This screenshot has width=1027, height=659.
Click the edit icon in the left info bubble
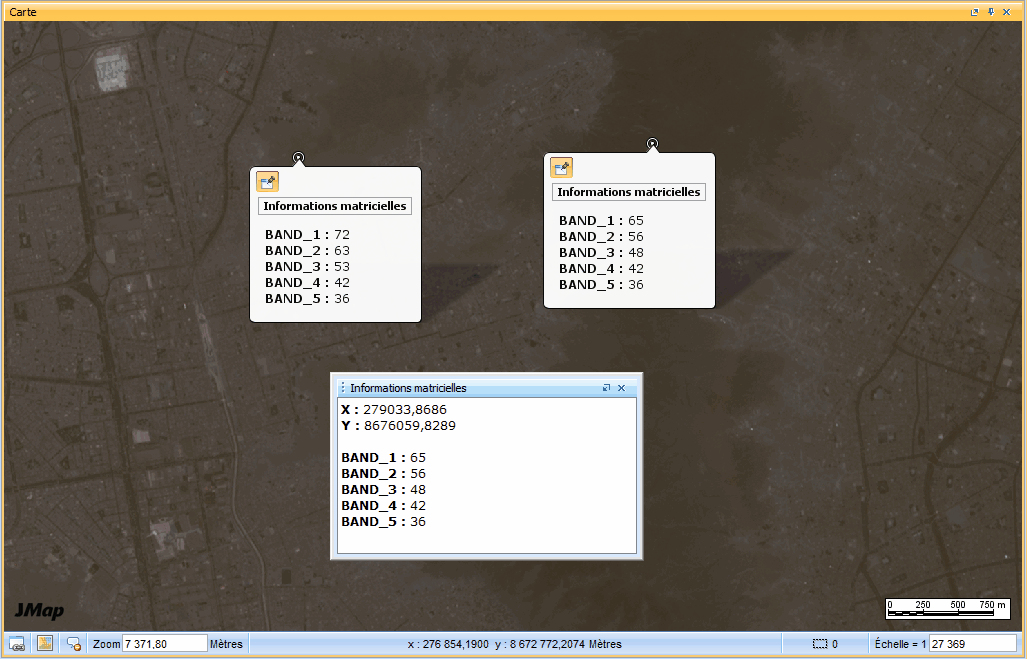pos(267,181)
